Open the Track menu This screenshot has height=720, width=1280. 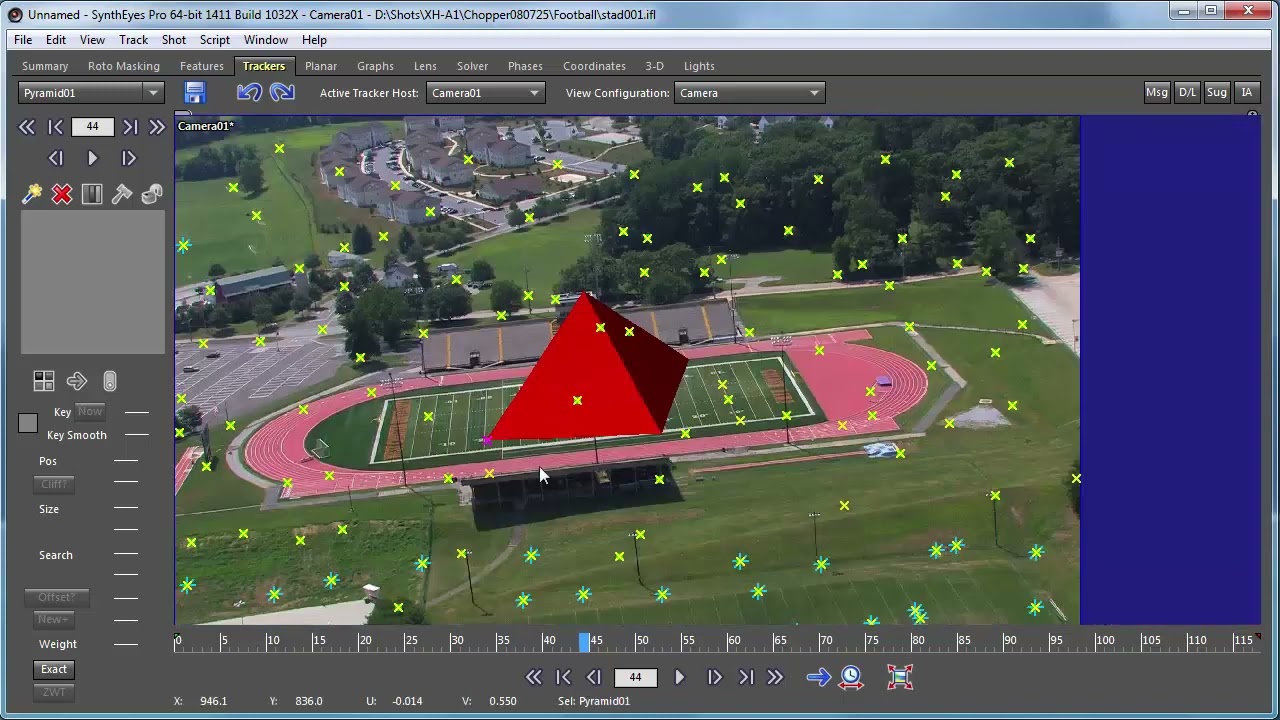(133, 40)
